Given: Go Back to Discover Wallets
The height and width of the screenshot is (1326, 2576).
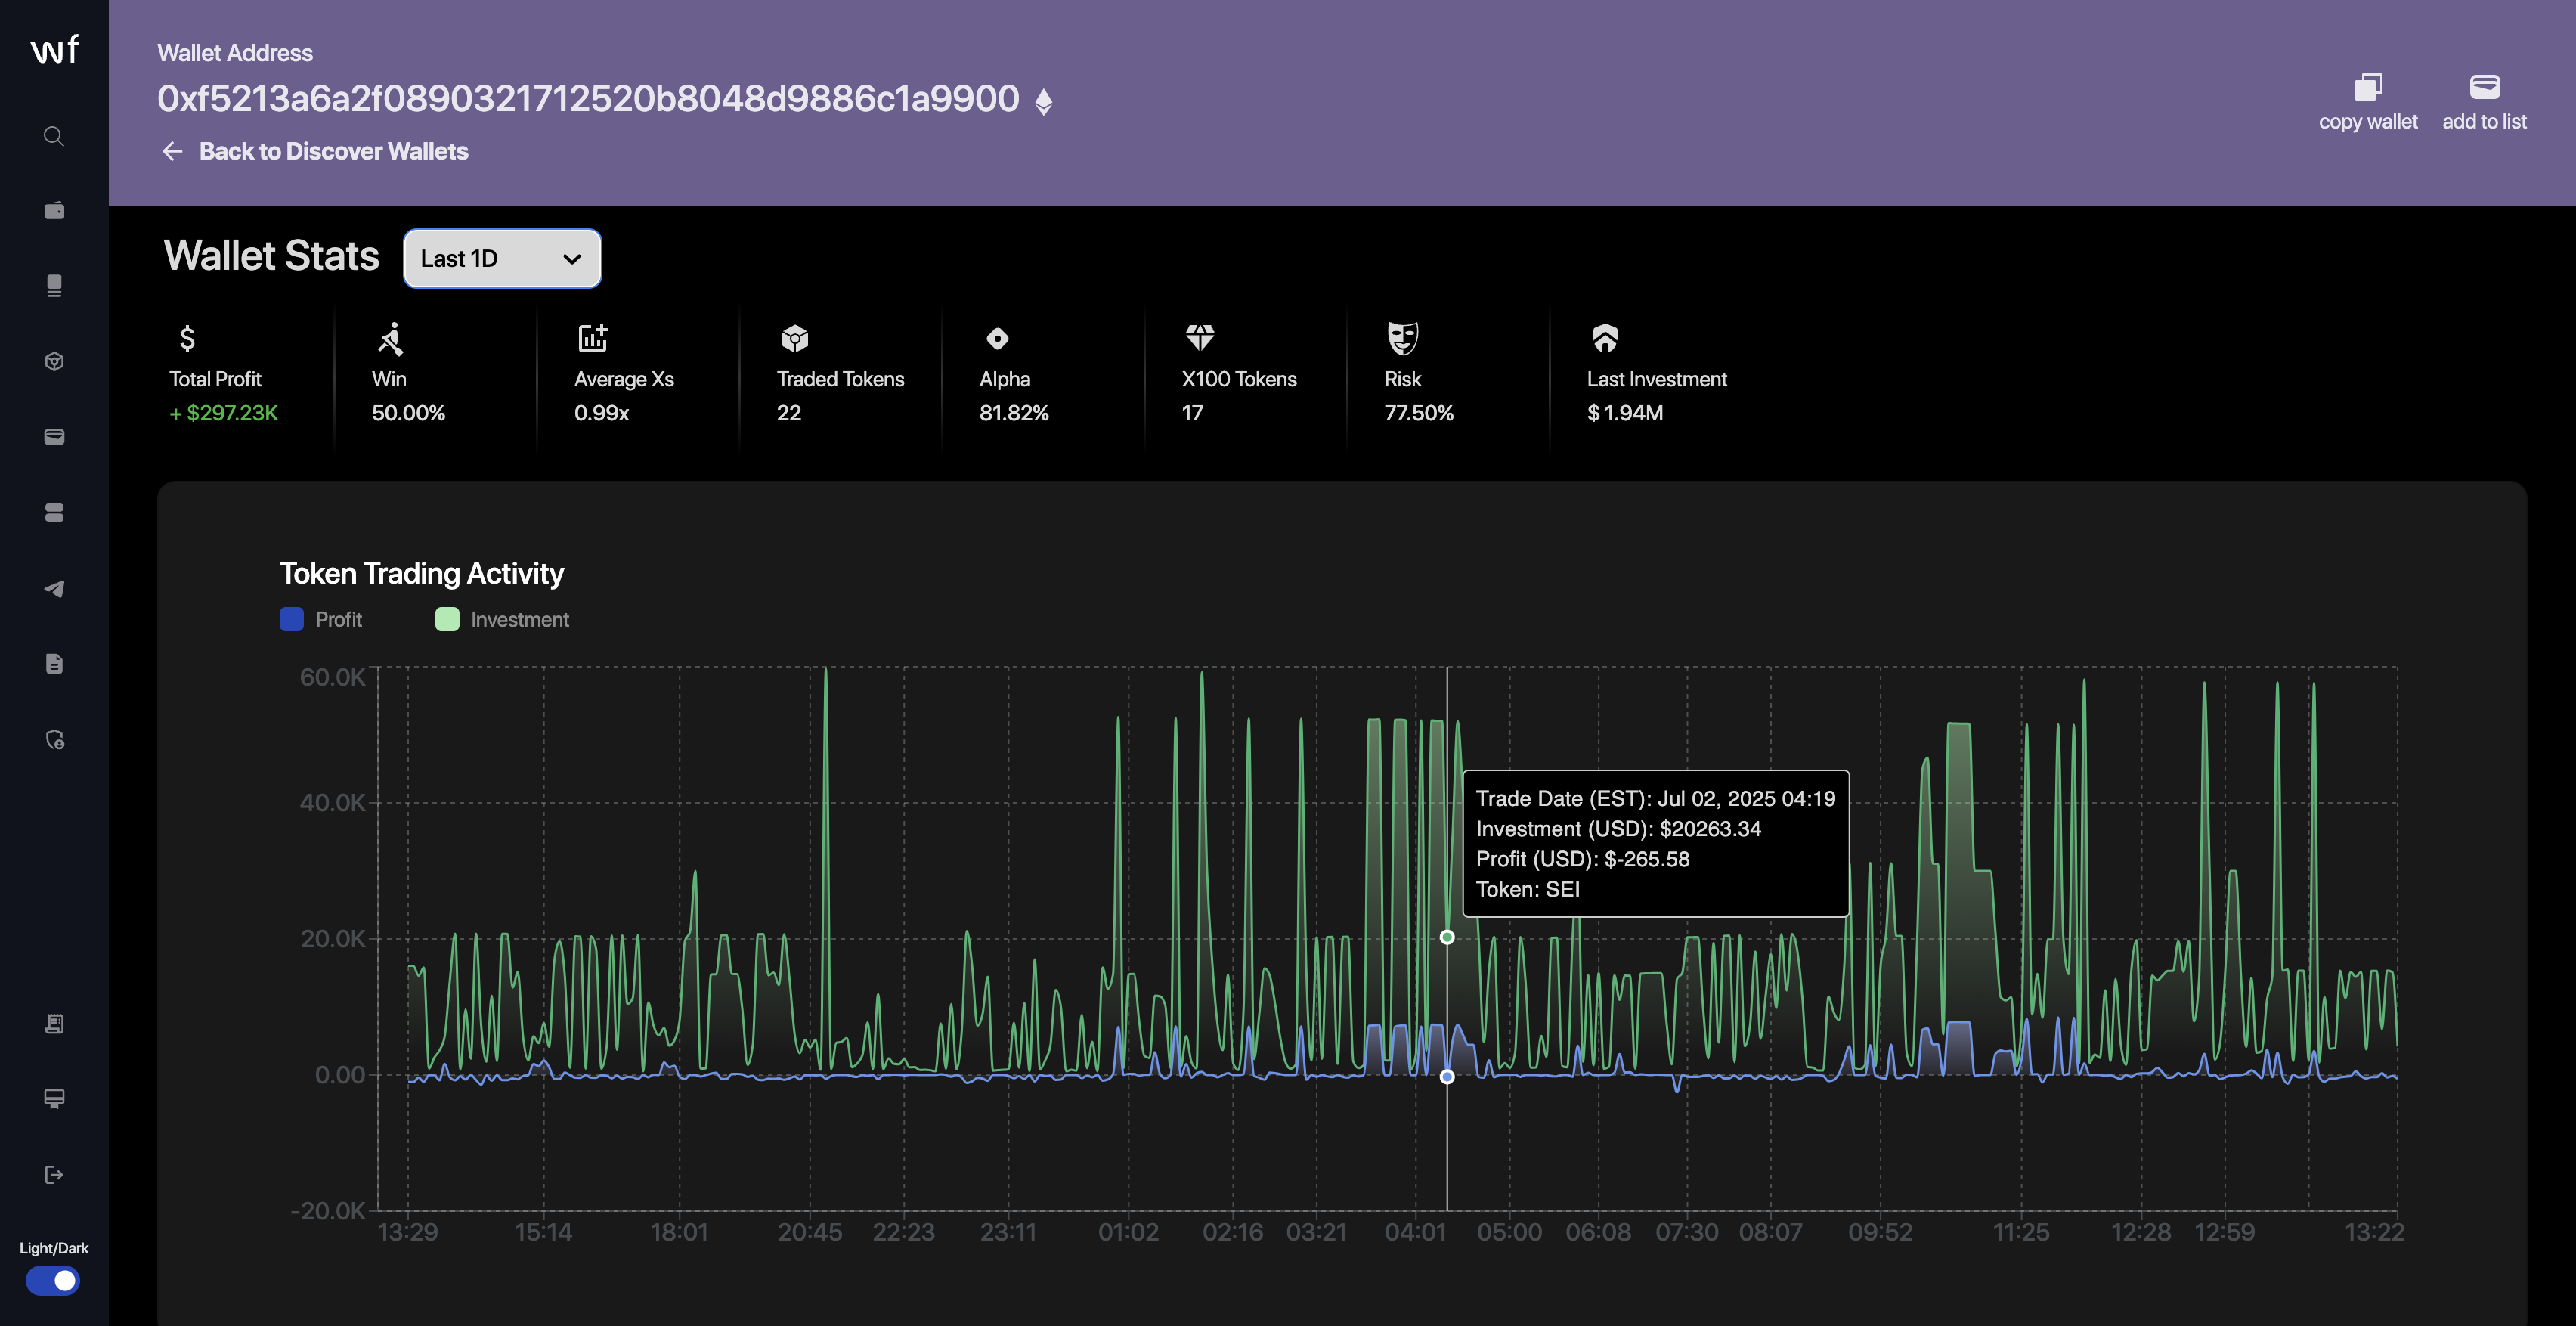Looking at the screenshot, I should click(333, 151).
